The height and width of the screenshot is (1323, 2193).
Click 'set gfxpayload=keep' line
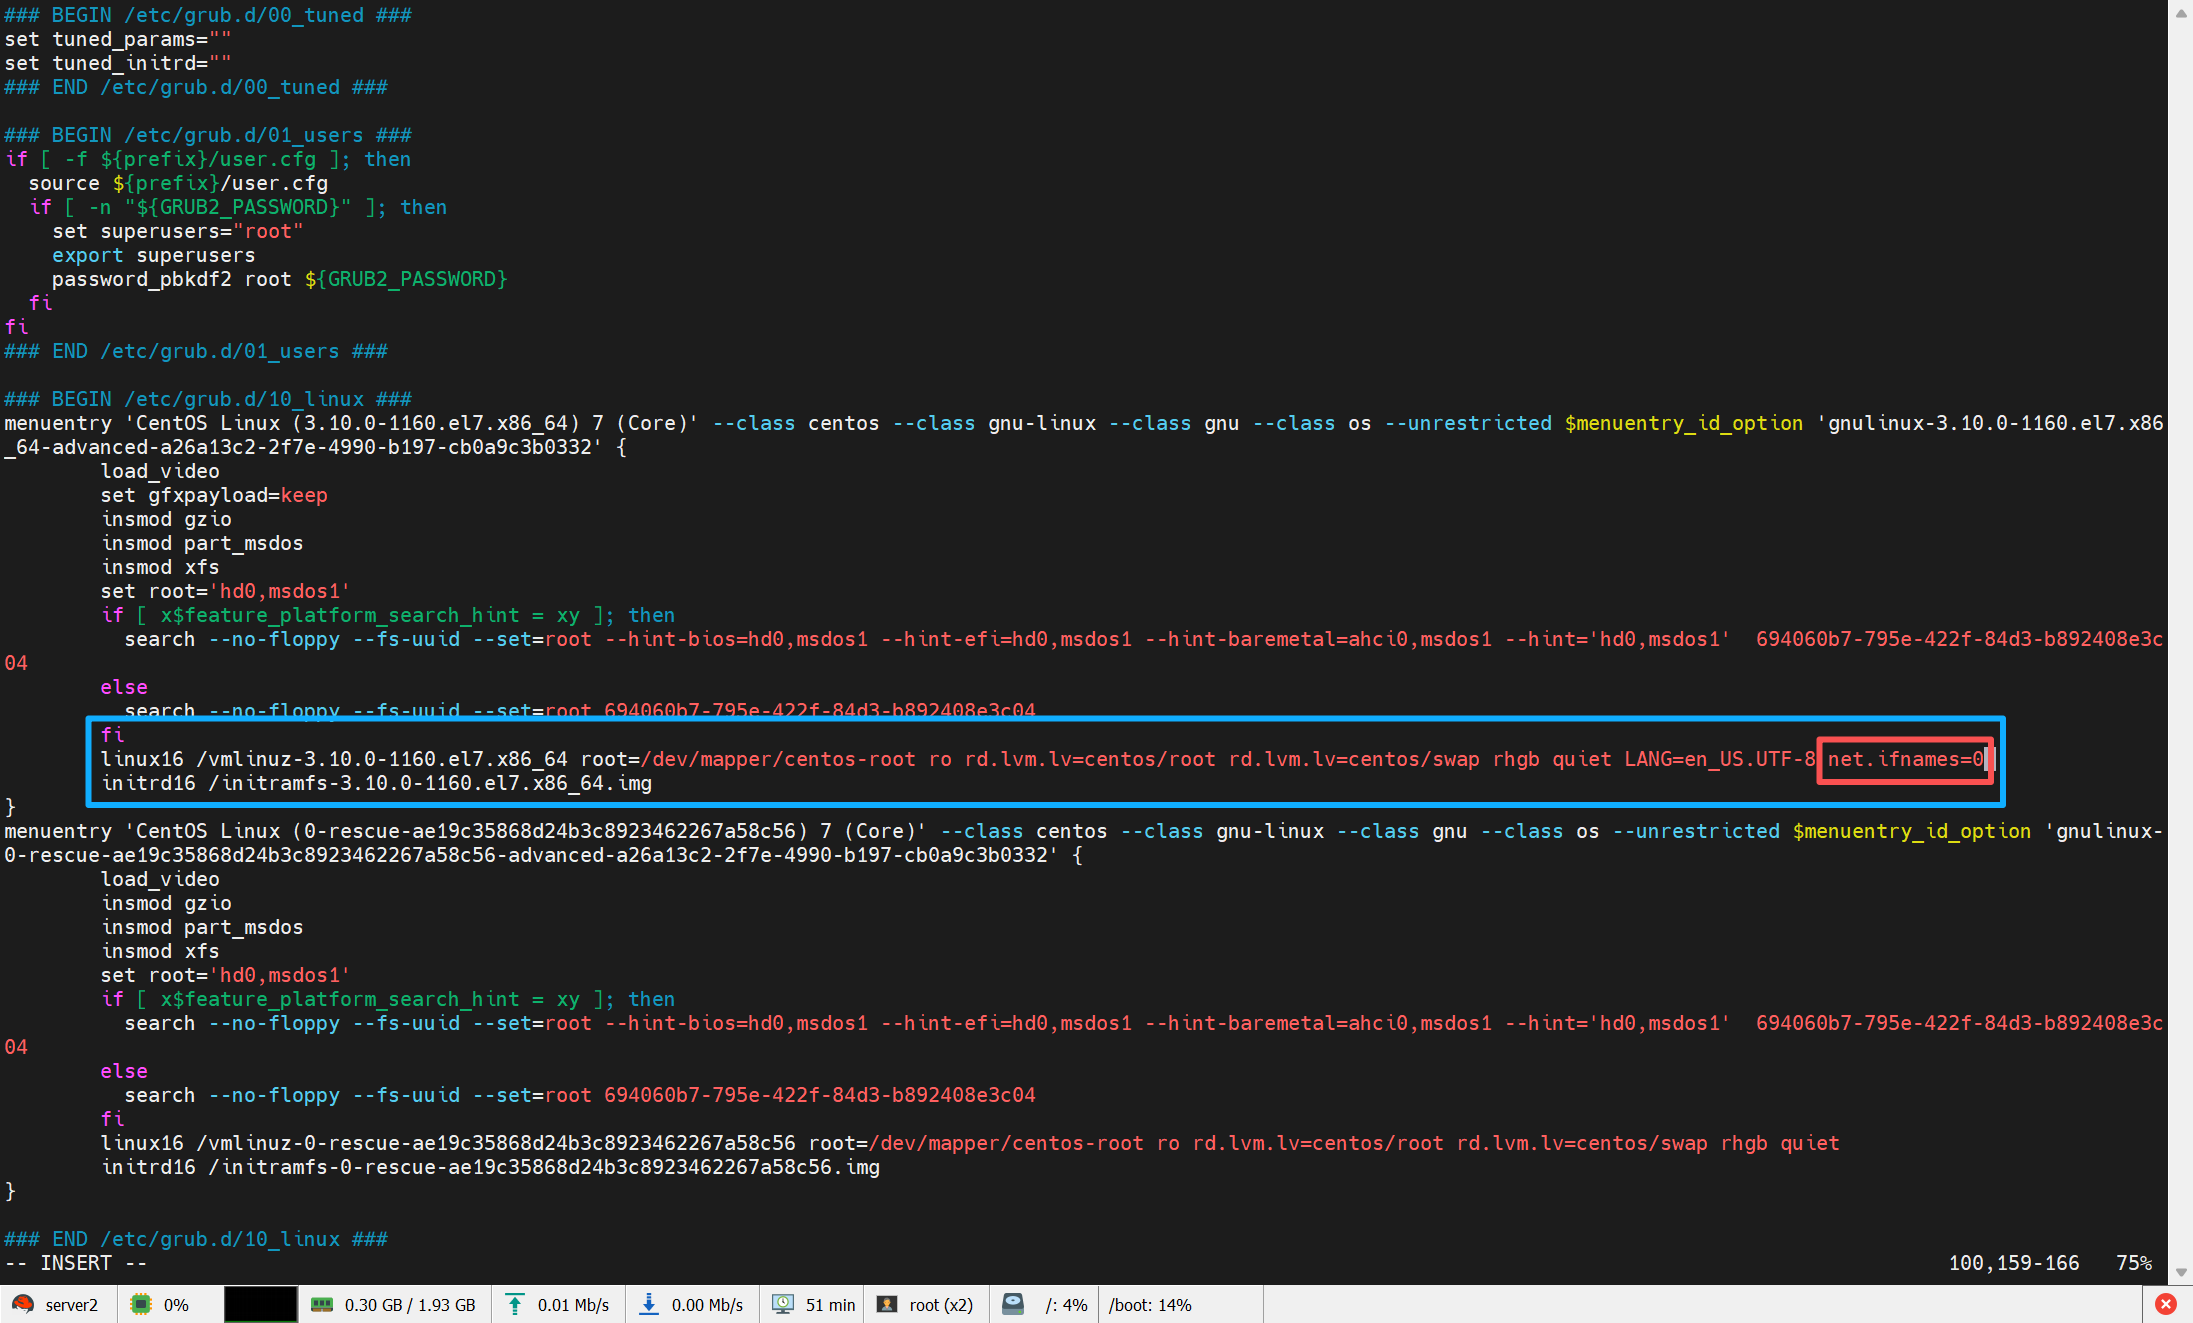coord(214,495)
